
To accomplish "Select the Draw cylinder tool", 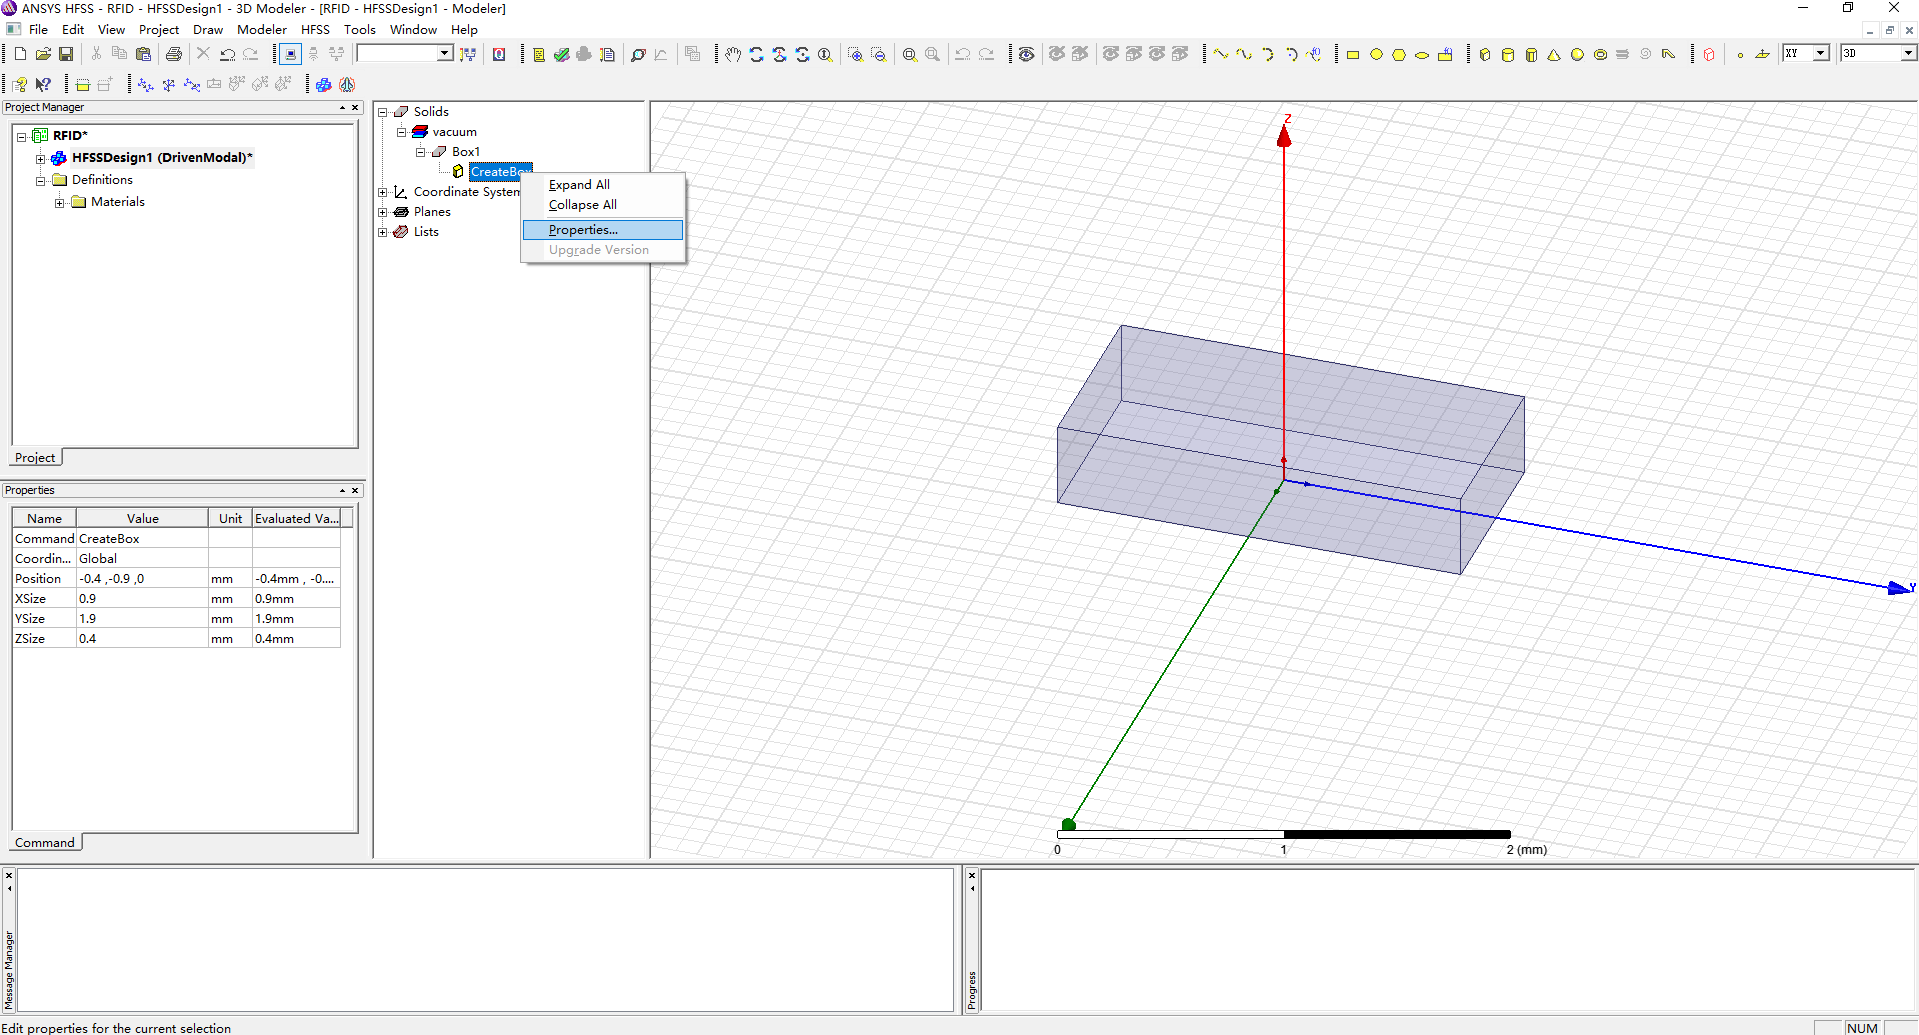I will click(x=1508, y=55).
